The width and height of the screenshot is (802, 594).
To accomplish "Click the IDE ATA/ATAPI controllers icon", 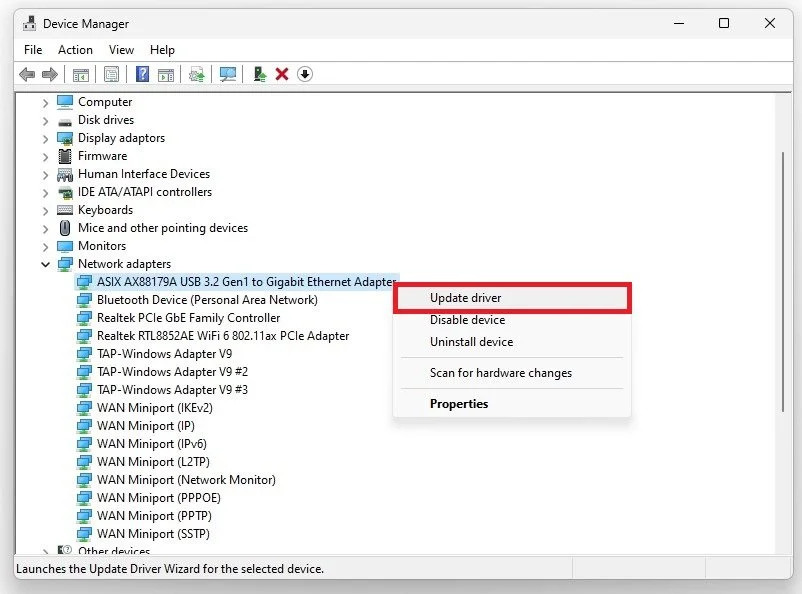I will [65, 193].
